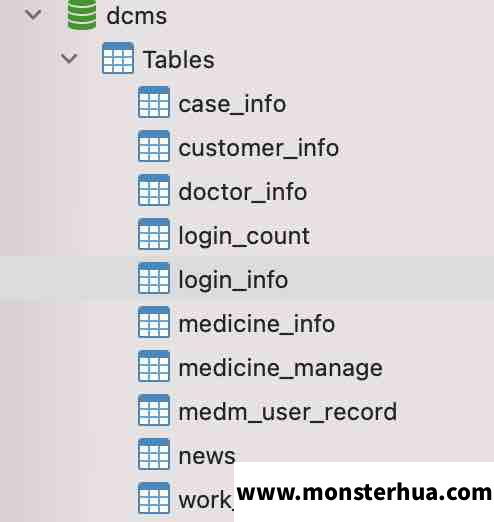The width and height of the screenshot is (494, 522).
Task: Select the medm_user_record table name
Action: (288, 413)
